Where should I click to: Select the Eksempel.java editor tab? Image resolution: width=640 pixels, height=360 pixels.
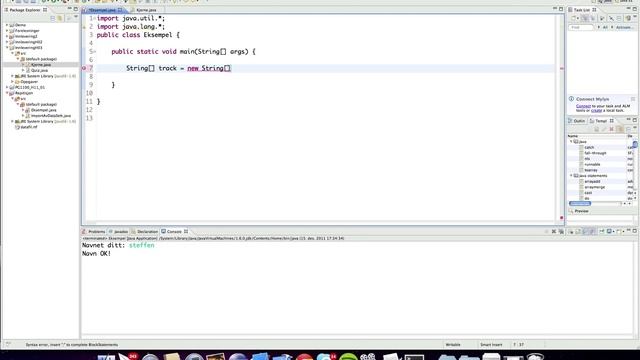[102, 10]
